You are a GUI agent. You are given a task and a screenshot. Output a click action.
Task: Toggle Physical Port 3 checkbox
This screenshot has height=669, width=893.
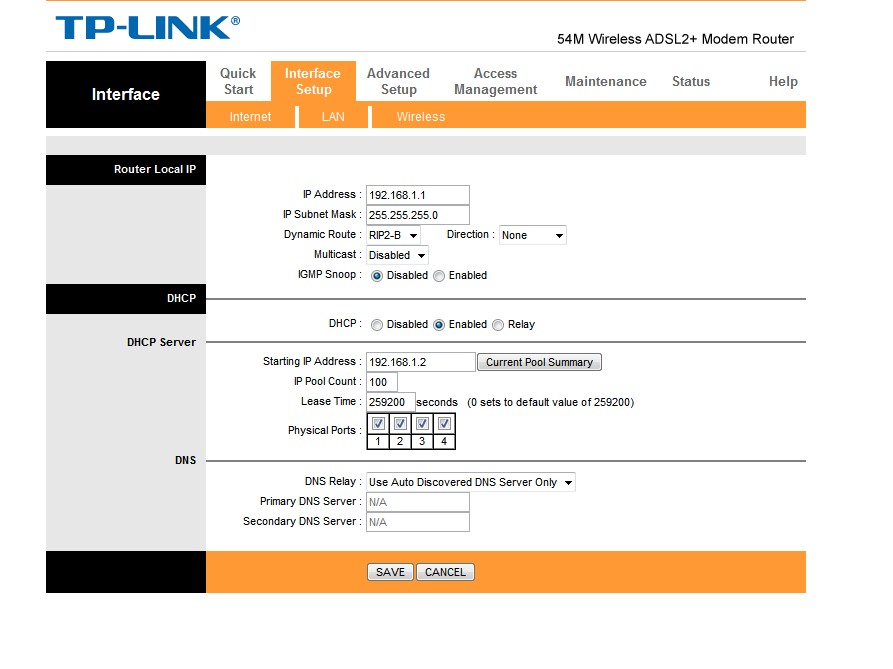pos(422,424)
